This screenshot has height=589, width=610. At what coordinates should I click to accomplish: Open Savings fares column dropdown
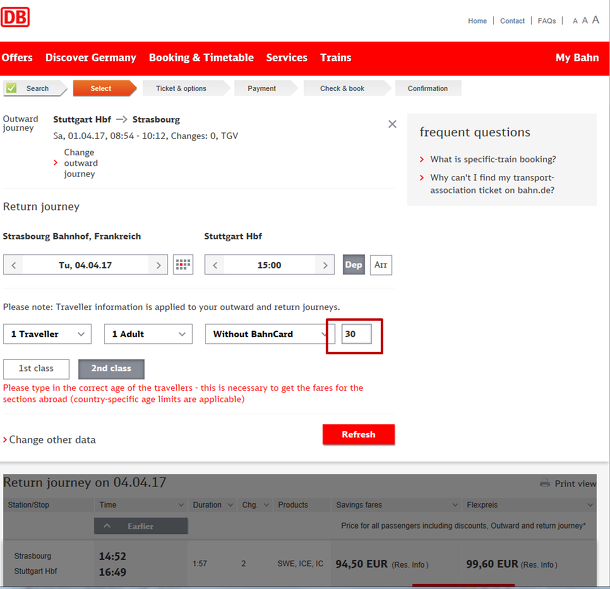click(x=455, y=505)
